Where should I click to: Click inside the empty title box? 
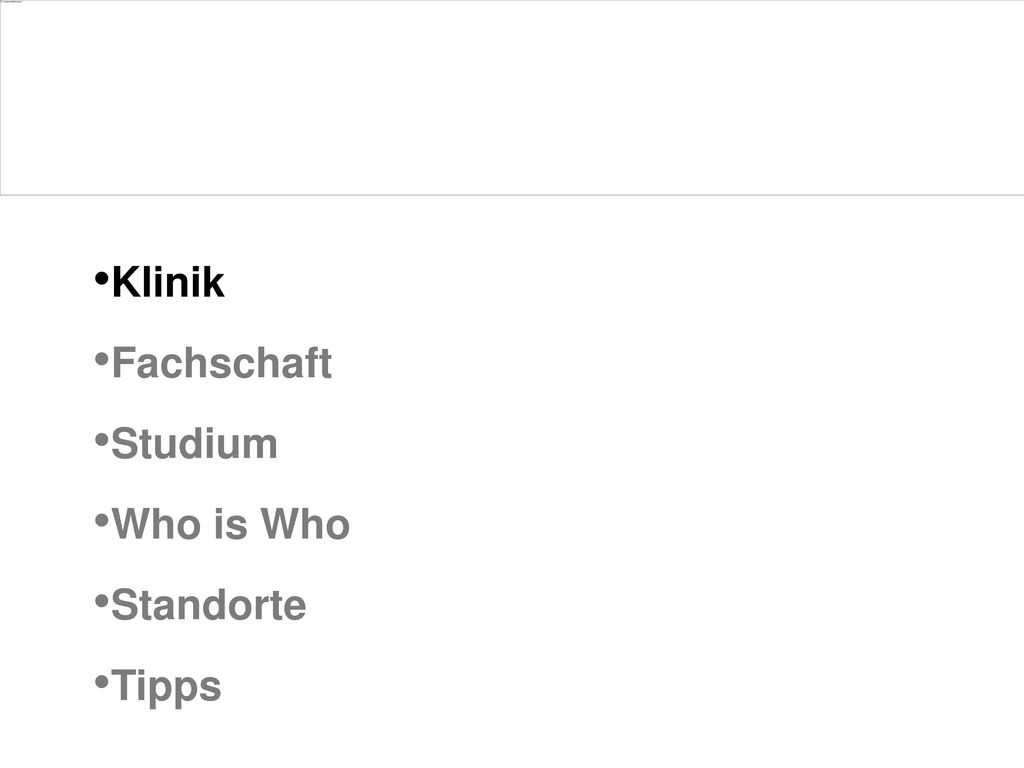click(x=512, y=98)
